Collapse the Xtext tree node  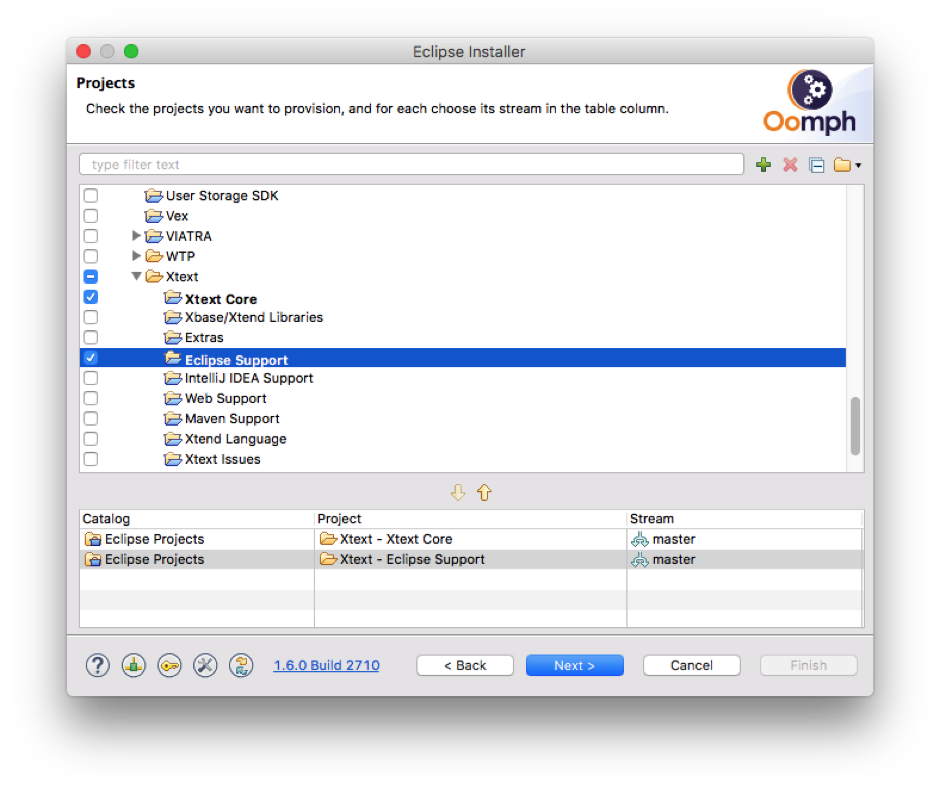click(x=136, y=276)
